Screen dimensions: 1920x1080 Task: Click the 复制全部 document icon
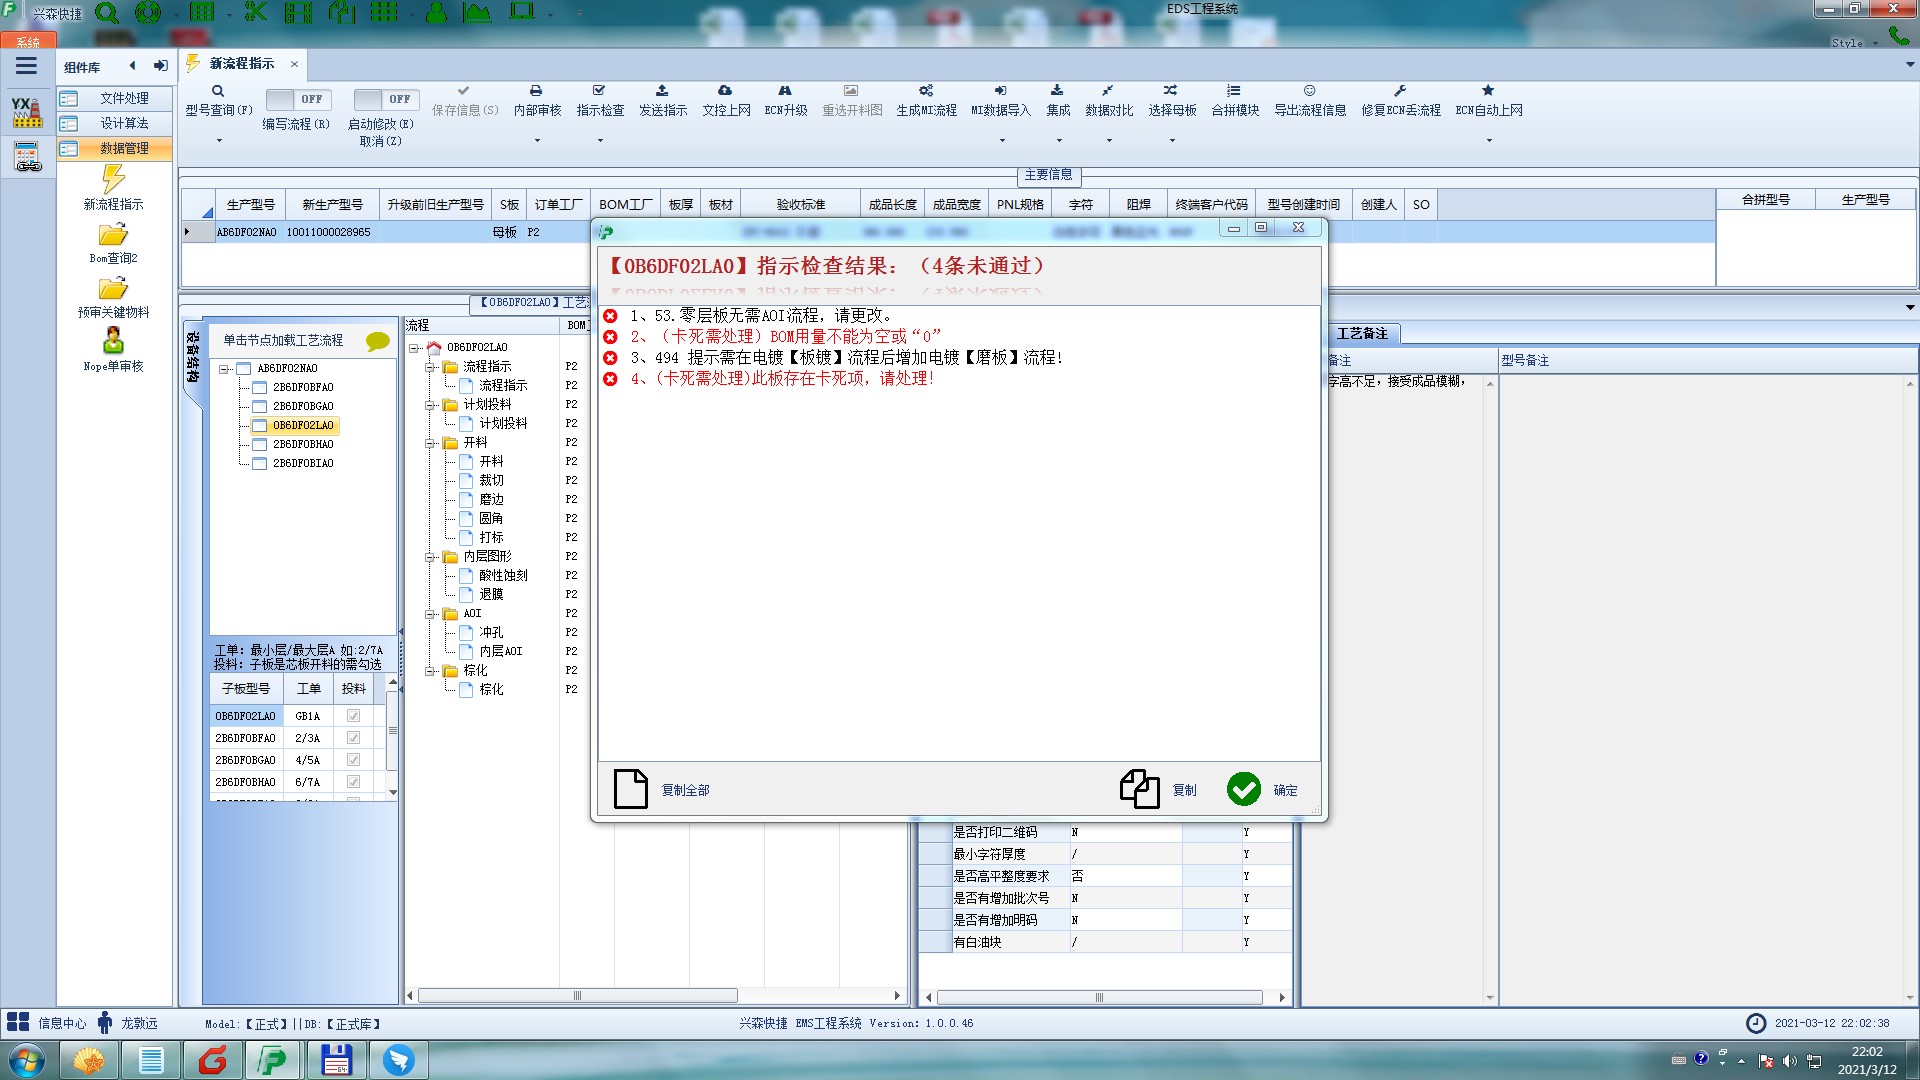tap(631, 789)
